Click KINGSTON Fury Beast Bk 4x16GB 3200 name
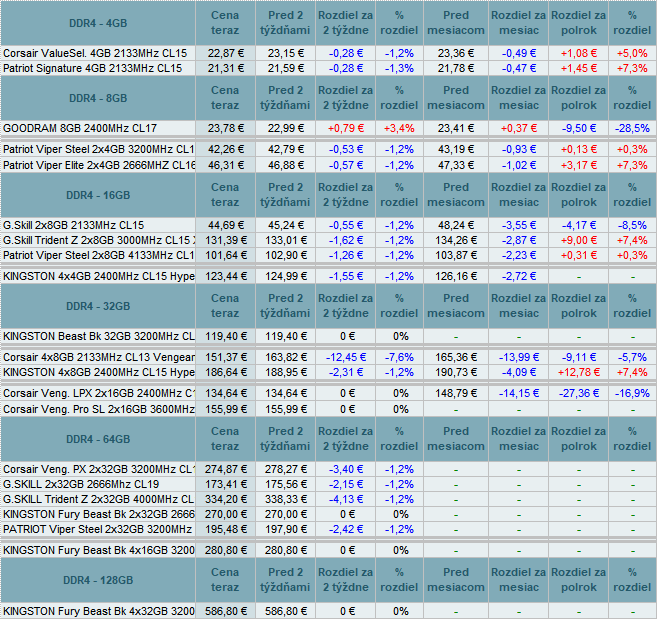The width and height of the screenshot is (657, 619). tap(99, 550)
